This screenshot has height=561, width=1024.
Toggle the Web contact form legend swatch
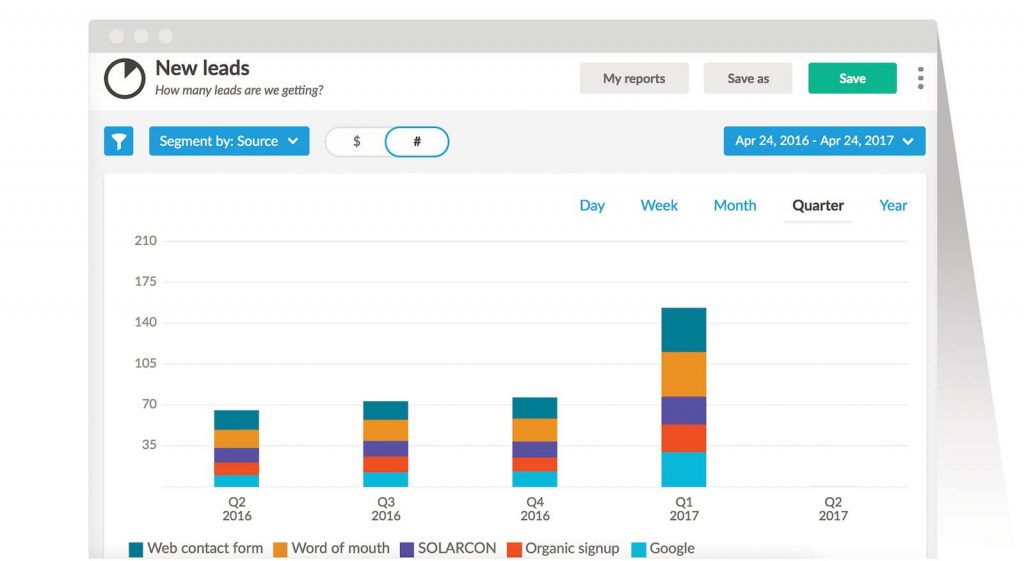point(136,549)
